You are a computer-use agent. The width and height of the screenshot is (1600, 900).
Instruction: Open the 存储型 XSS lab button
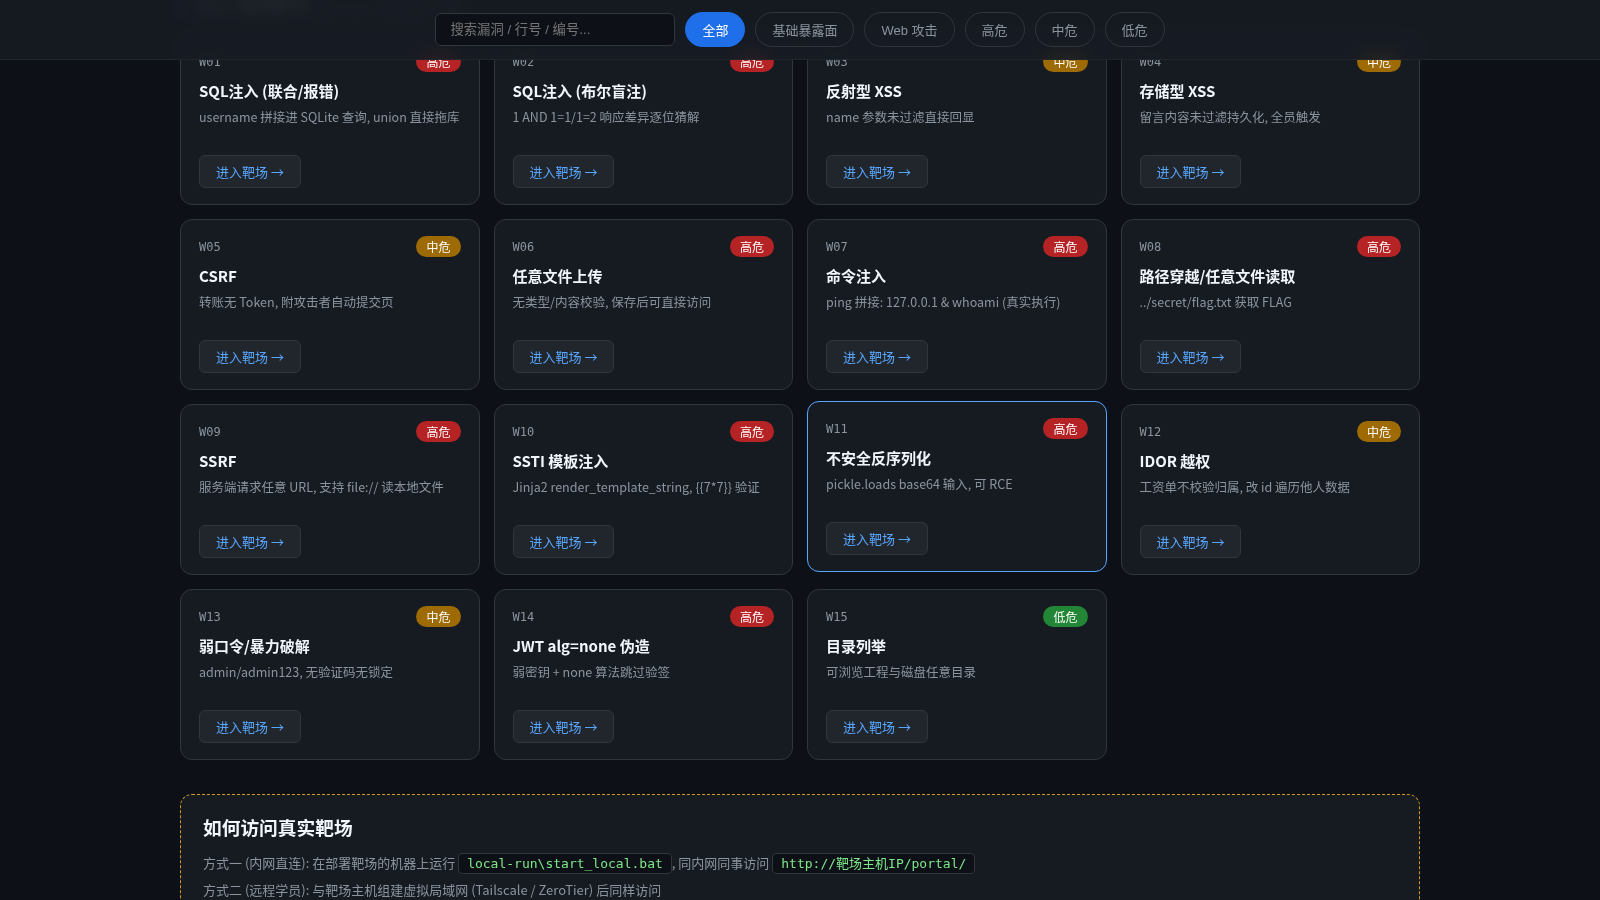(x=1190, y=172)
